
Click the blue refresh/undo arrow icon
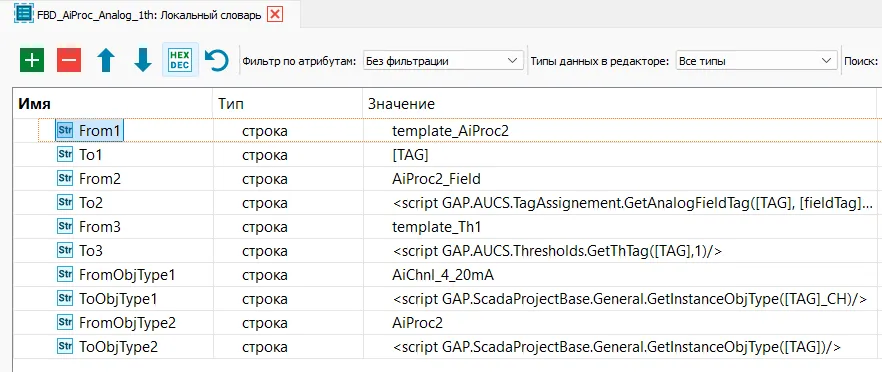(x=216, y=60)
